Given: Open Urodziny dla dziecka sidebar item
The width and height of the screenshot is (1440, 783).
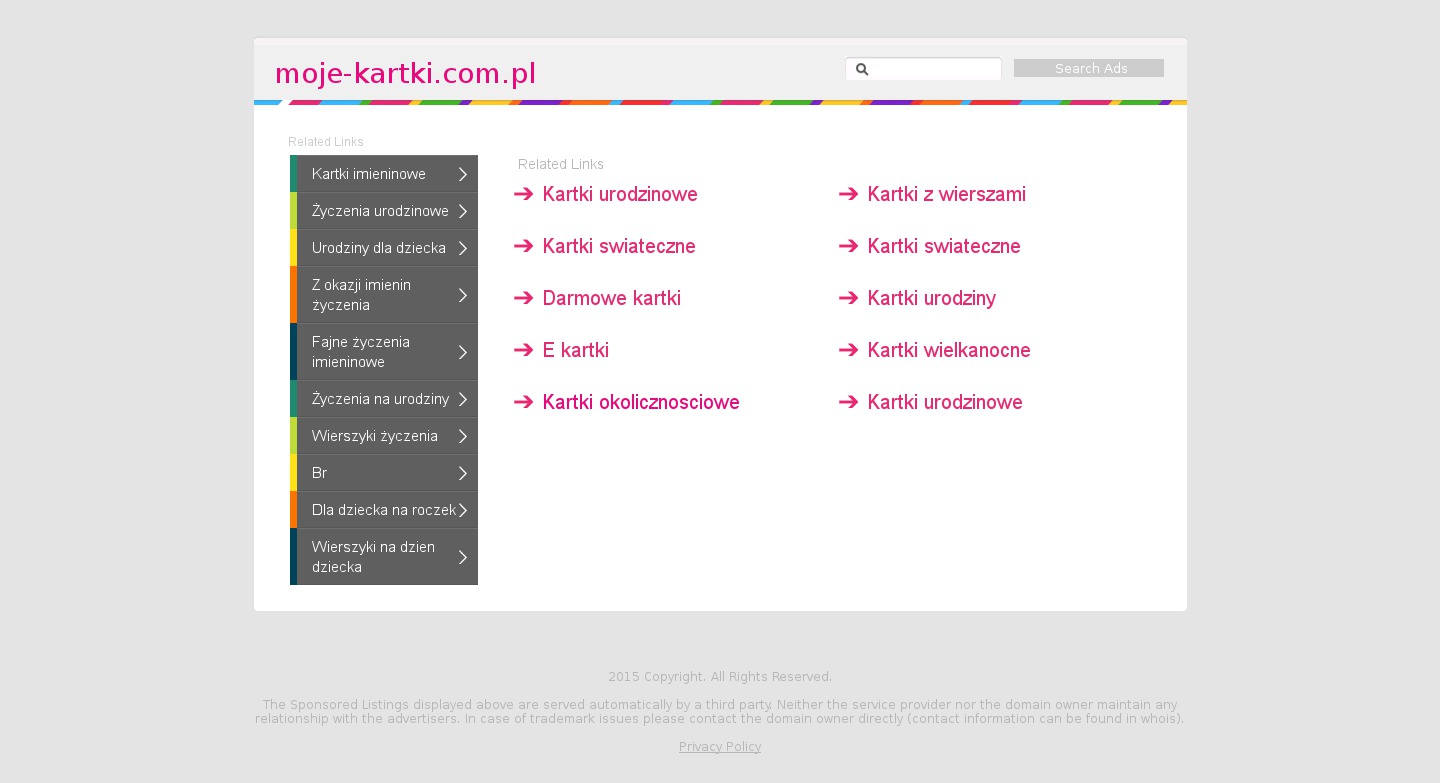Looking at the screenshot, I should pos(378,248).
